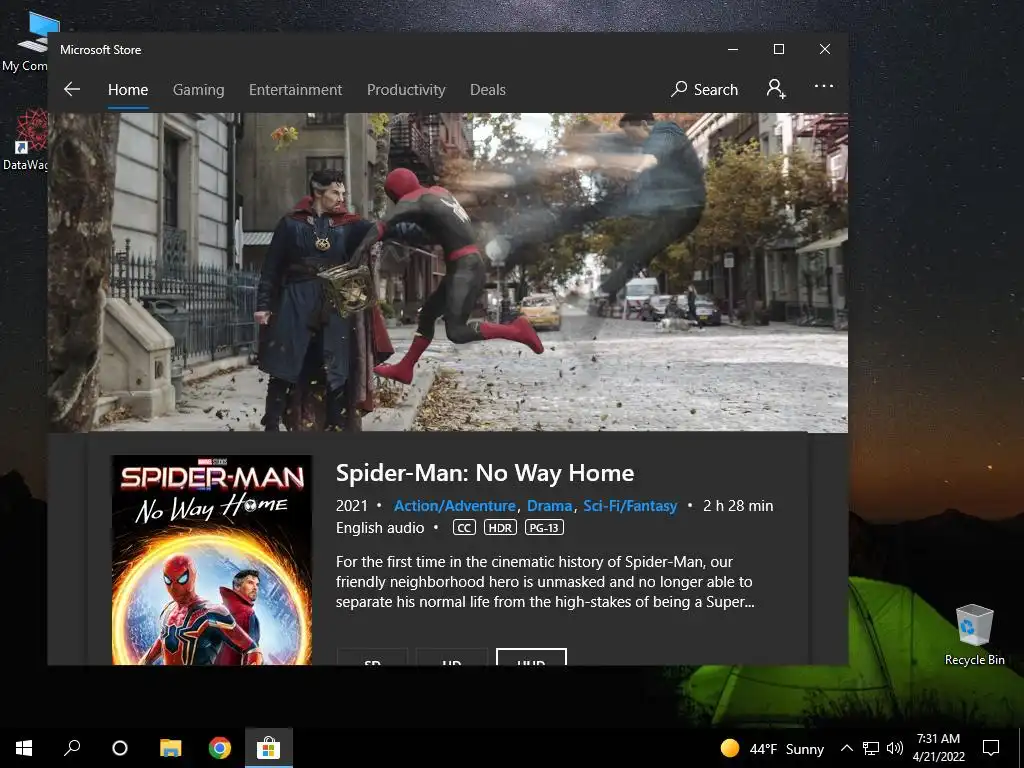Click the 2021 release year
Image resolution: width=1024 pixels, height=768 pixels.
point(352,505)
